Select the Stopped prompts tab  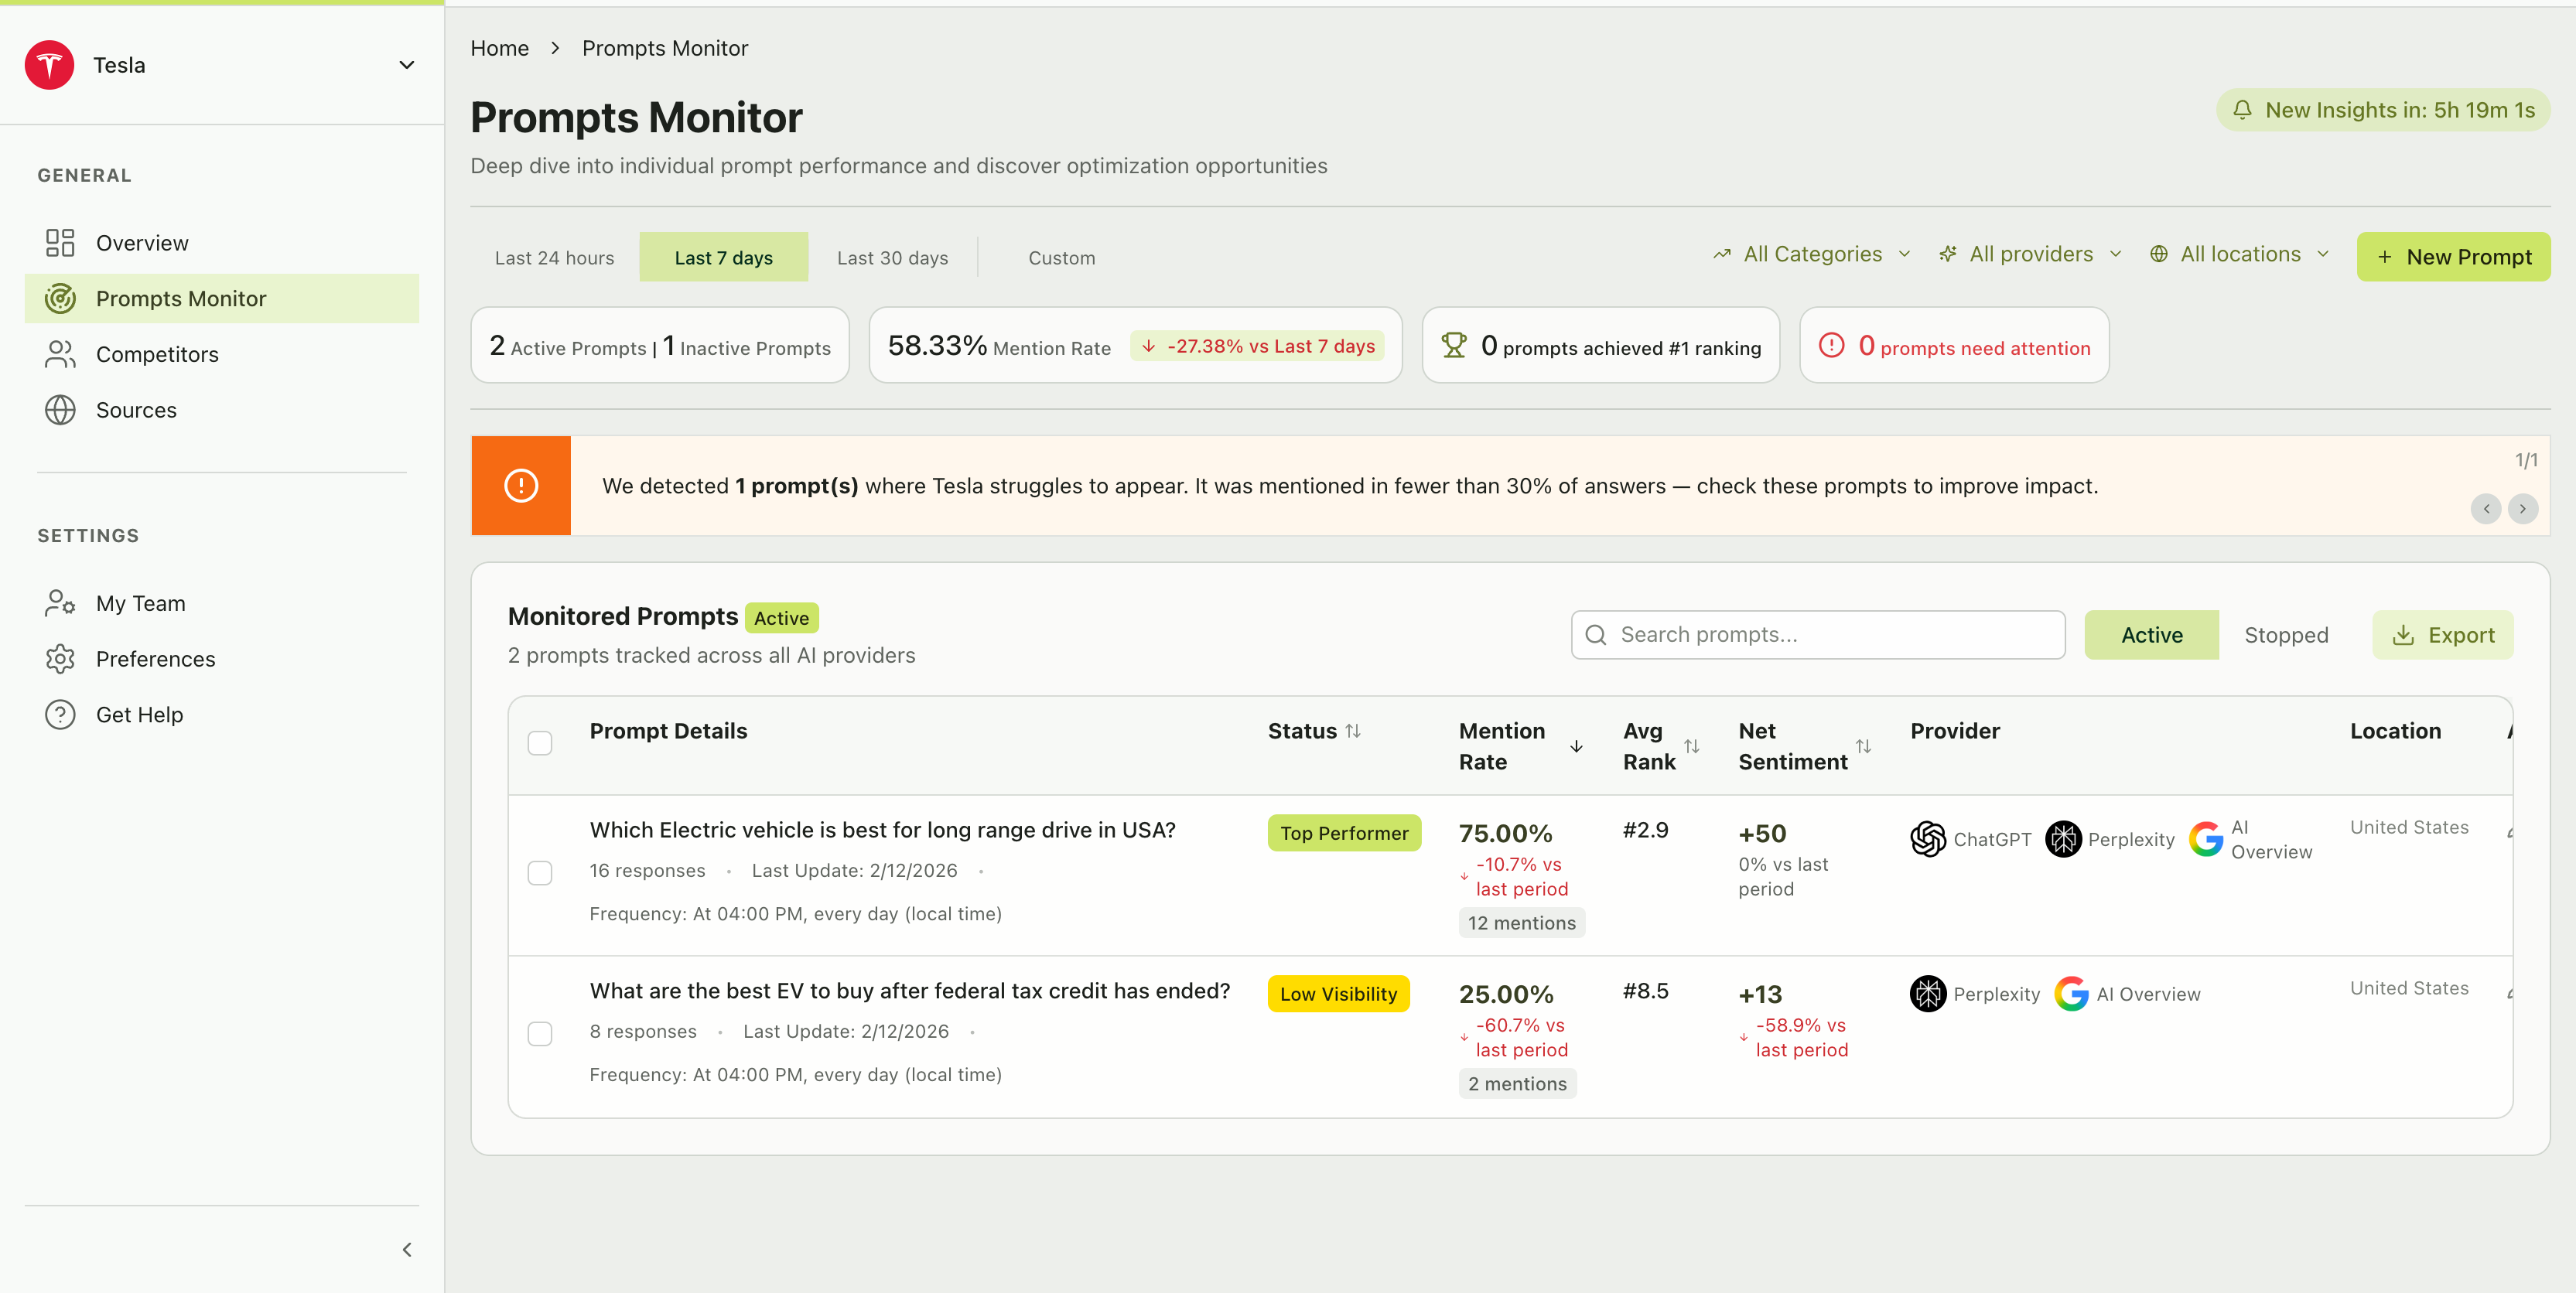[2287, 634]
